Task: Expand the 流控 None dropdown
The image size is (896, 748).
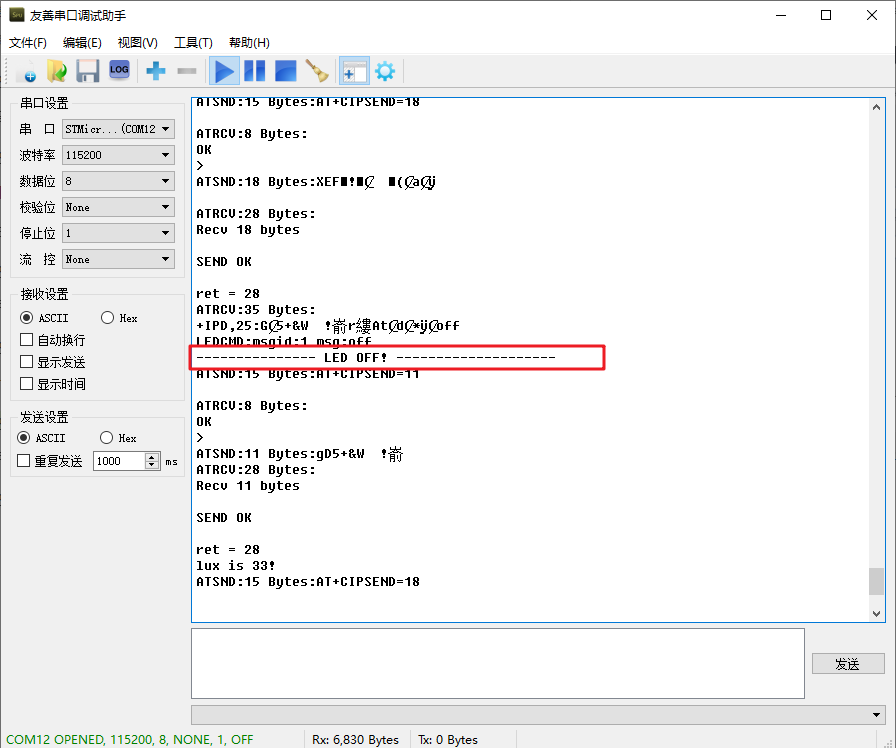Action: pos(118,259)
